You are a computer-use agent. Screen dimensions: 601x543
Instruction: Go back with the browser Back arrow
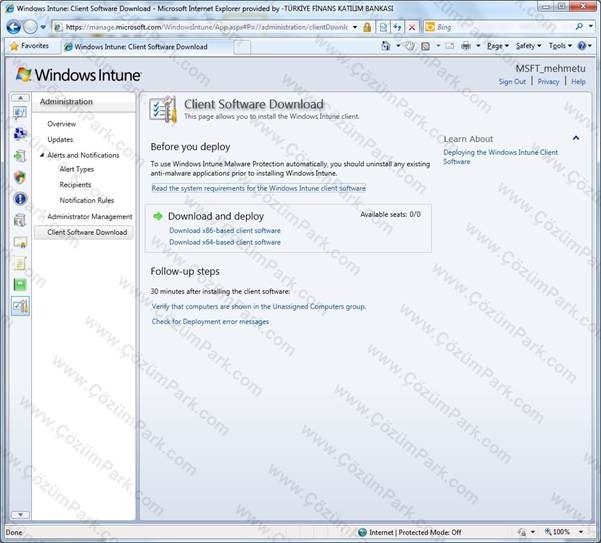(x=13, y=27)
